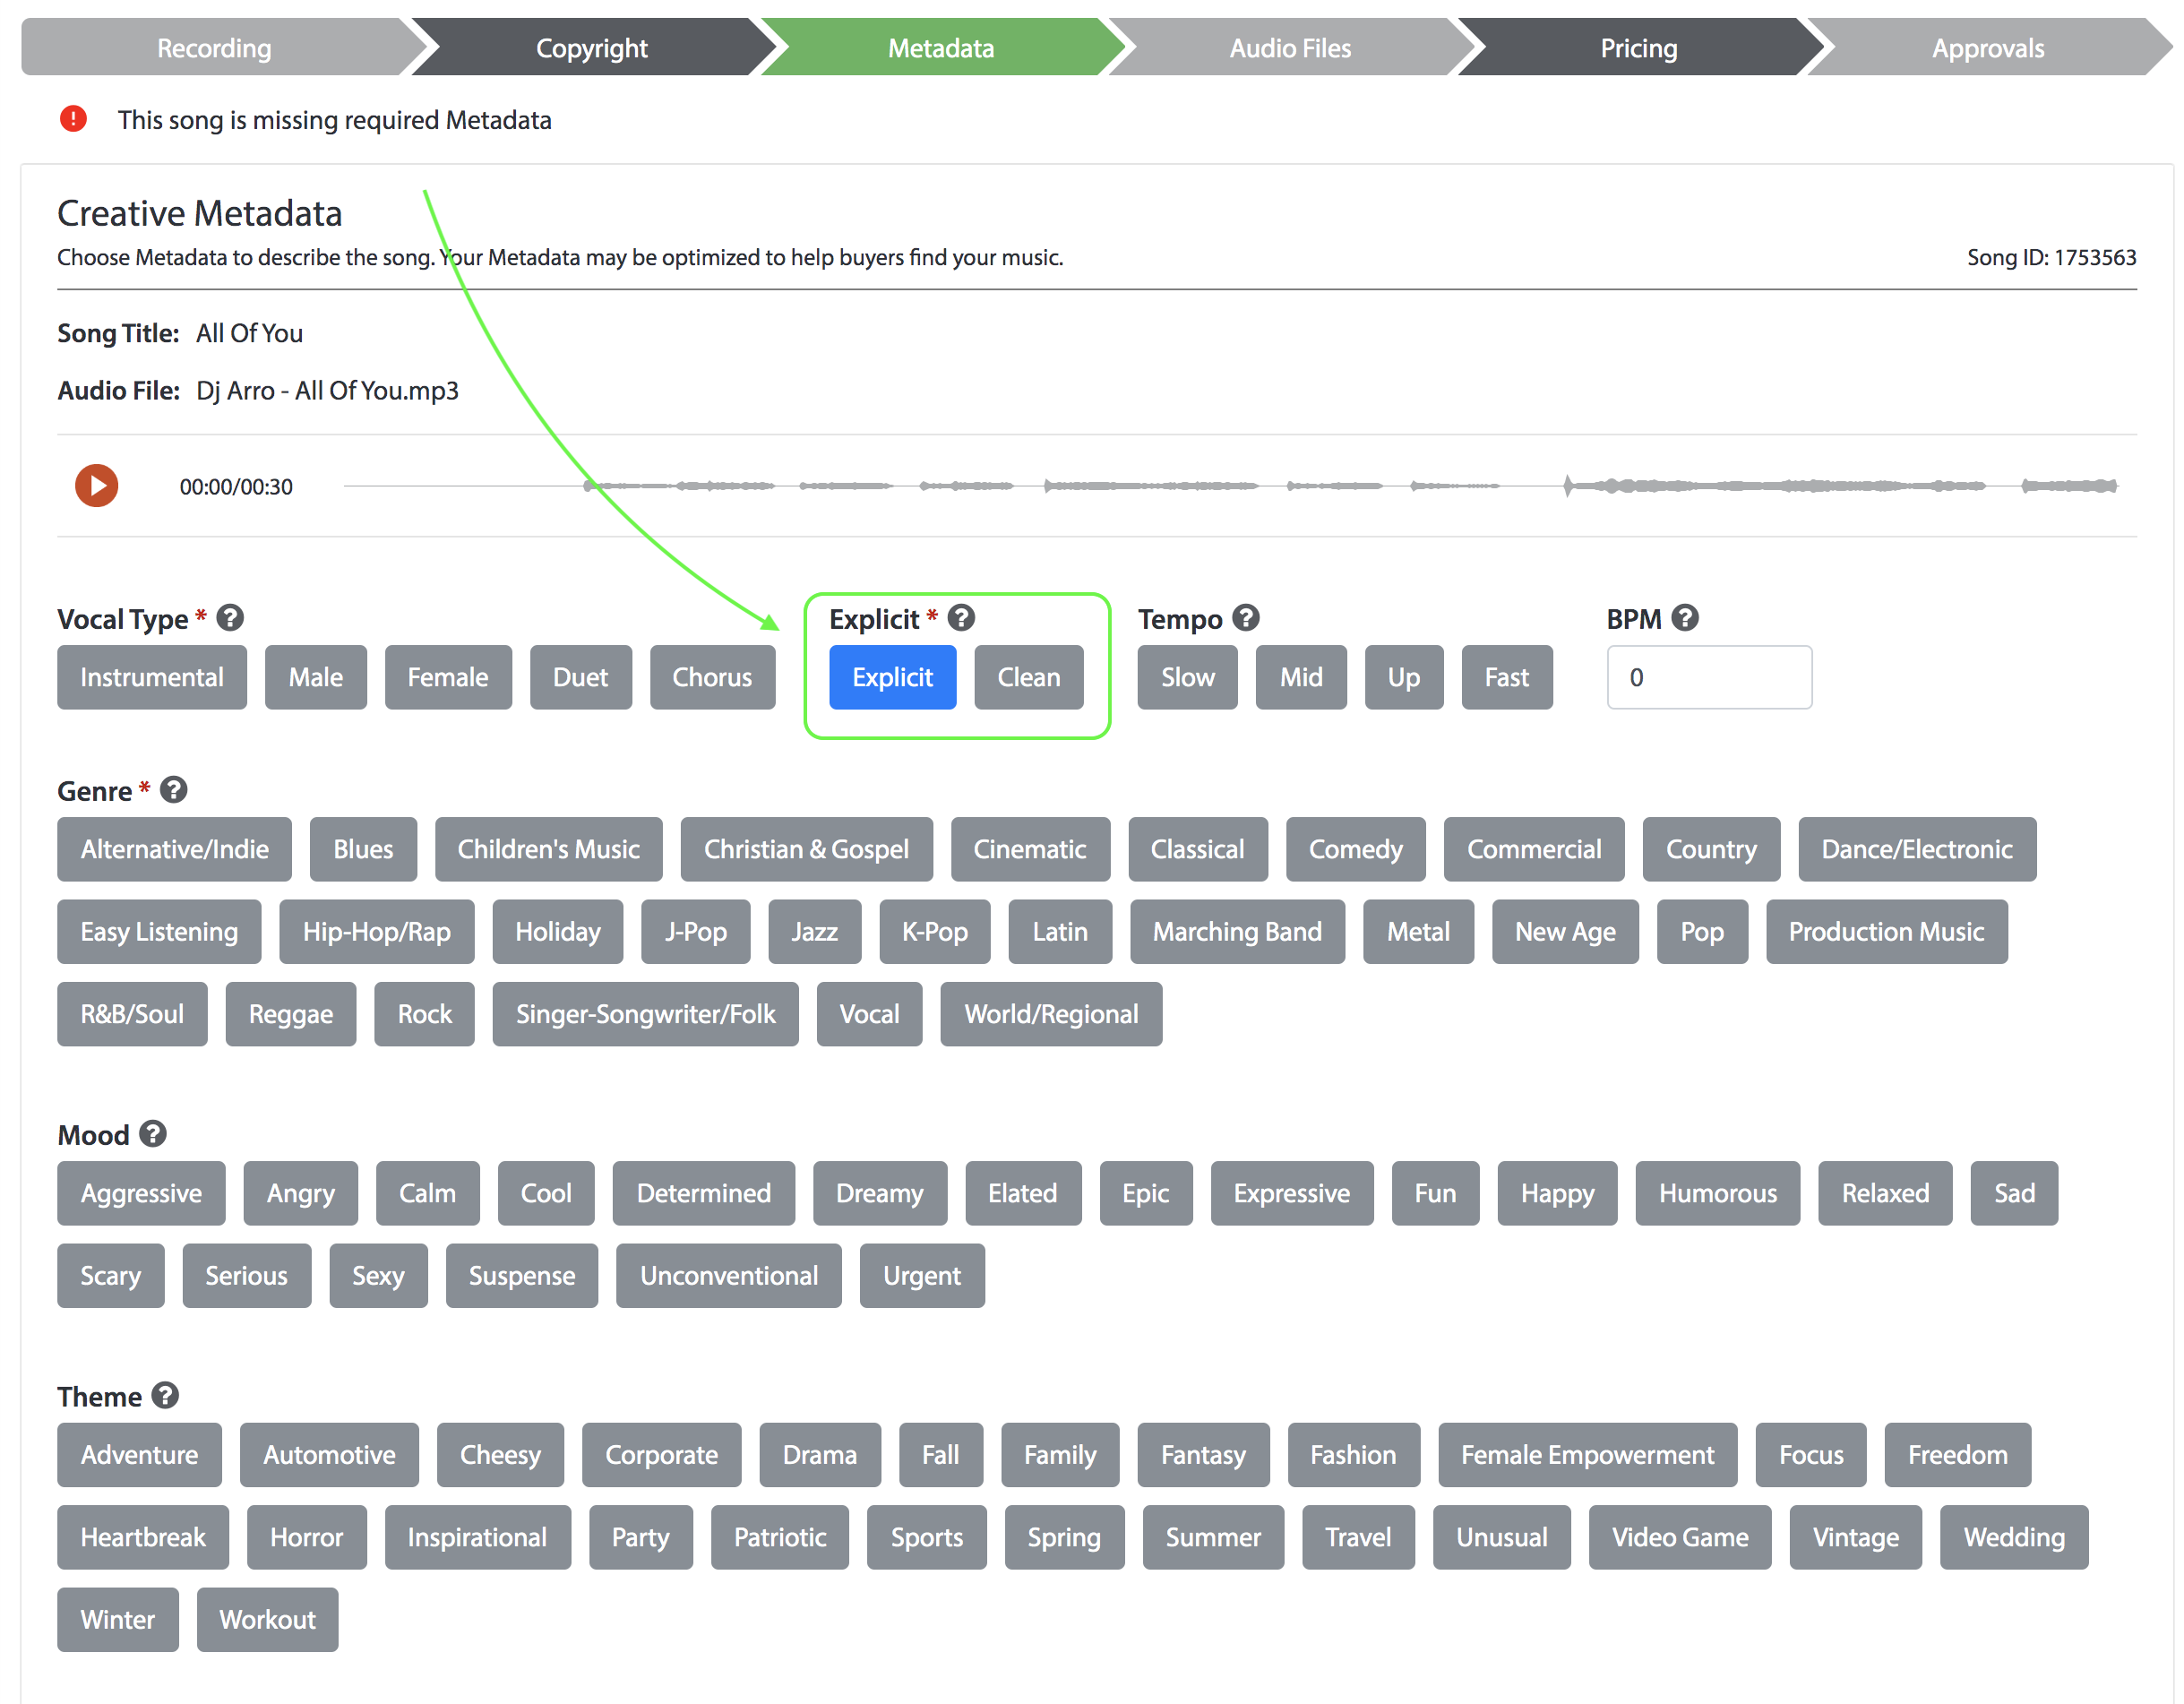Viewport: 2184px width, 1704px height.
Task: Choose the Female Empowerment theme
Action: point(1588,1454)
